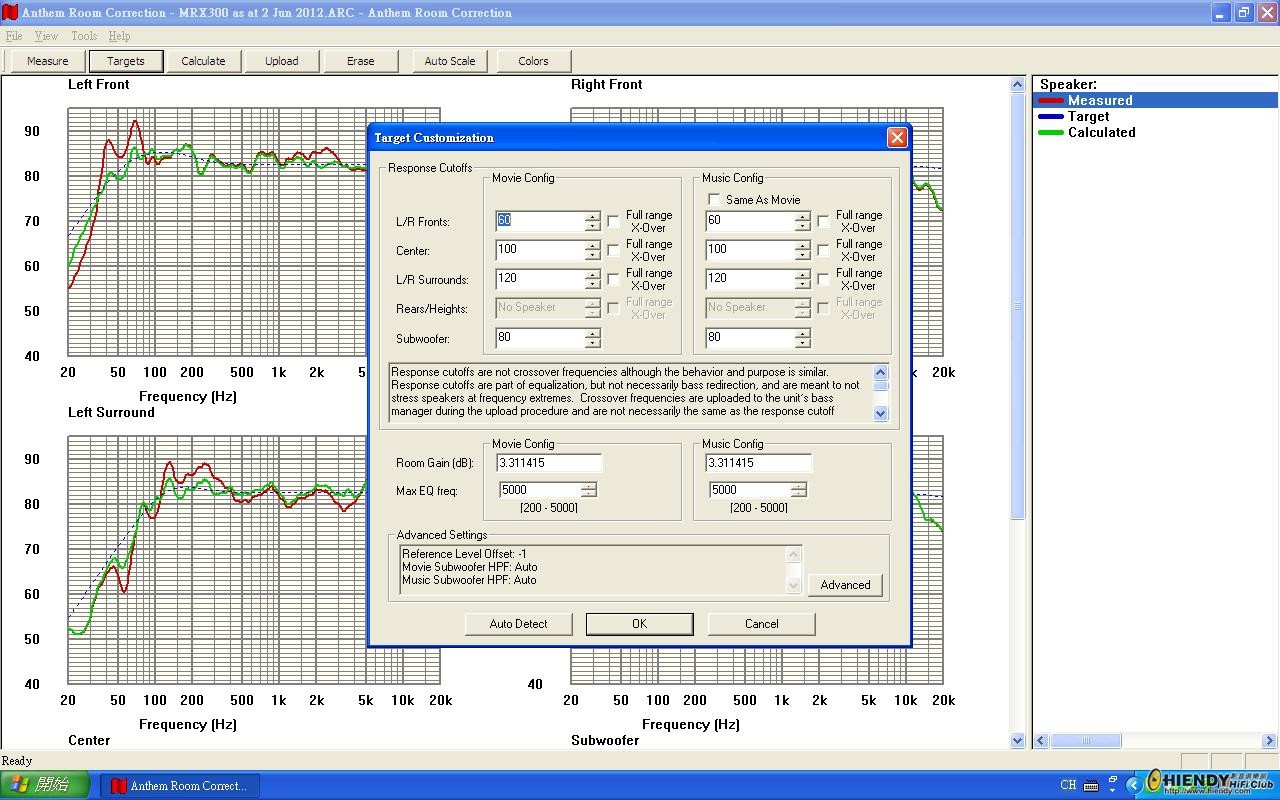
Task: Close the Target Customization dialog with X
Action: pyautogui.click(x=897, y=137)
